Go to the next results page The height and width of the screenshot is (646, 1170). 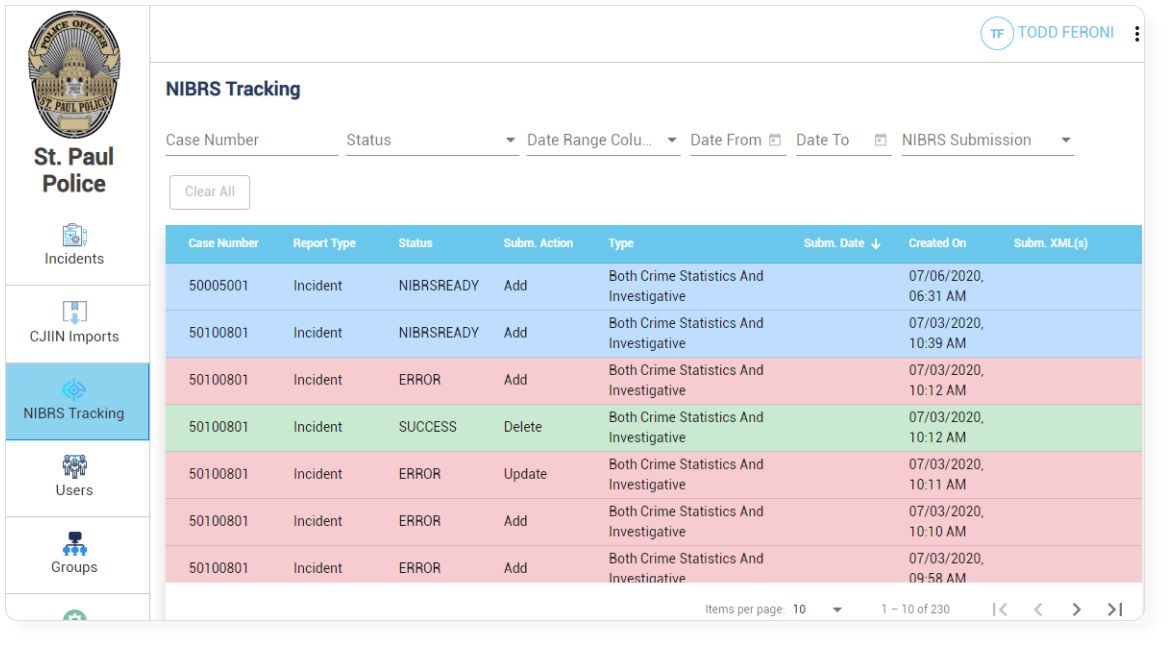[x=1076, y=609]
